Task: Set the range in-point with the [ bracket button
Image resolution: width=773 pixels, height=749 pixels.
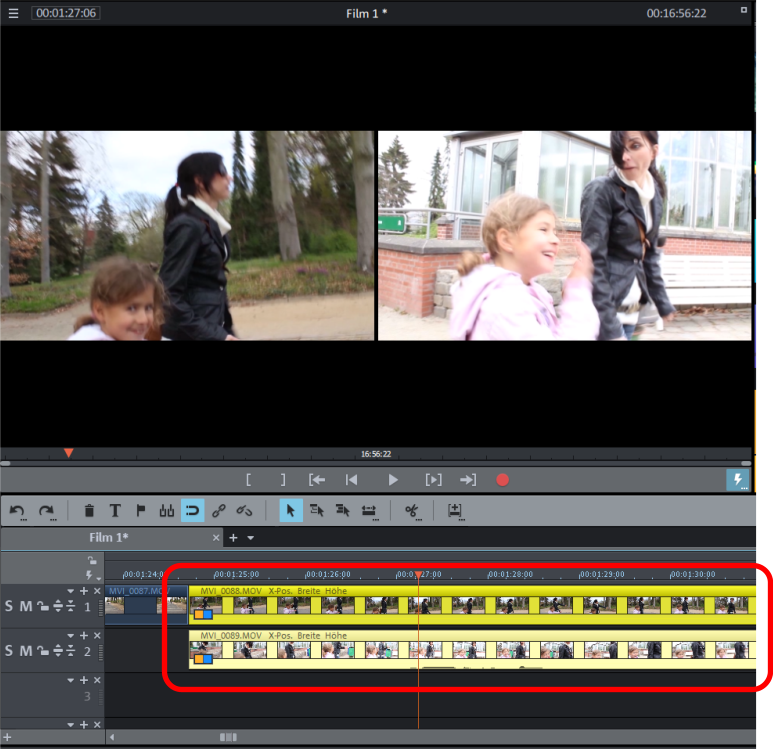Action: (248, 480)
